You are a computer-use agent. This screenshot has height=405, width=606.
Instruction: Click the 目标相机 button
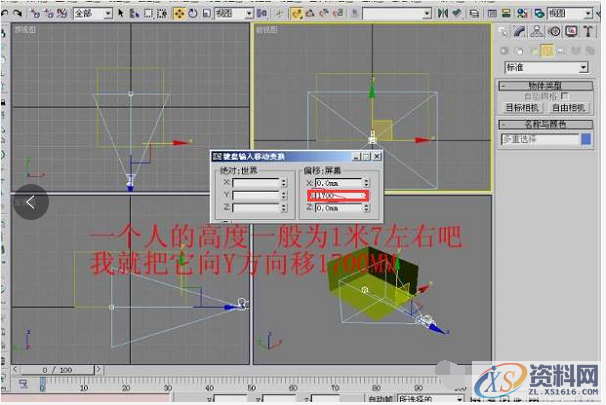523,108
